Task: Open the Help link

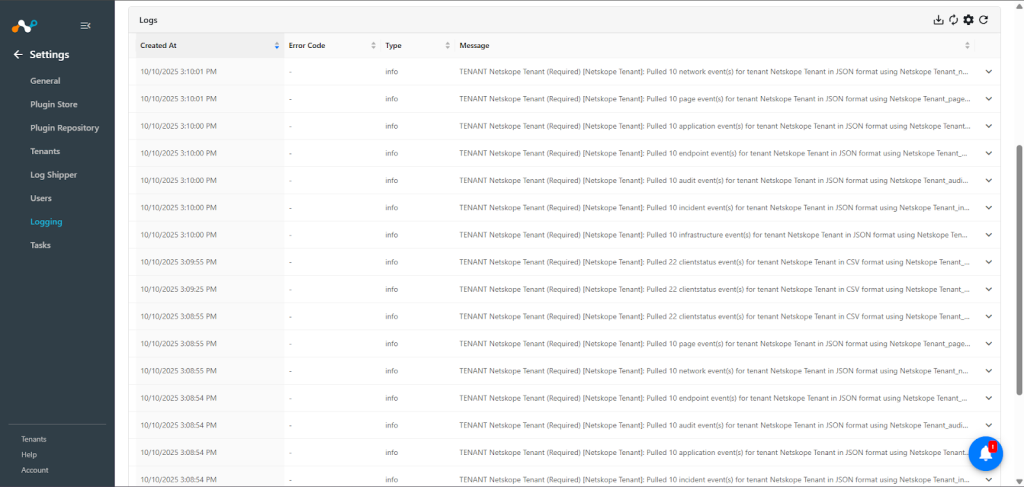Action: click(x=29, y=454)
